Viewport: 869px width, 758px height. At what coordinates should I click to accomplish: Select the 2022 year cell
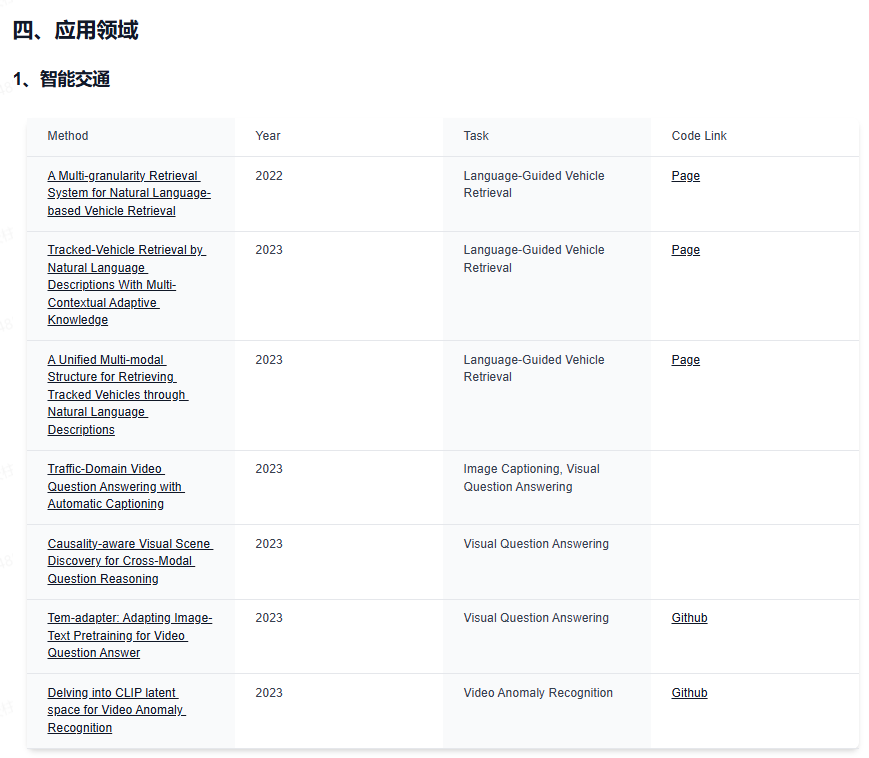[269, 176]
